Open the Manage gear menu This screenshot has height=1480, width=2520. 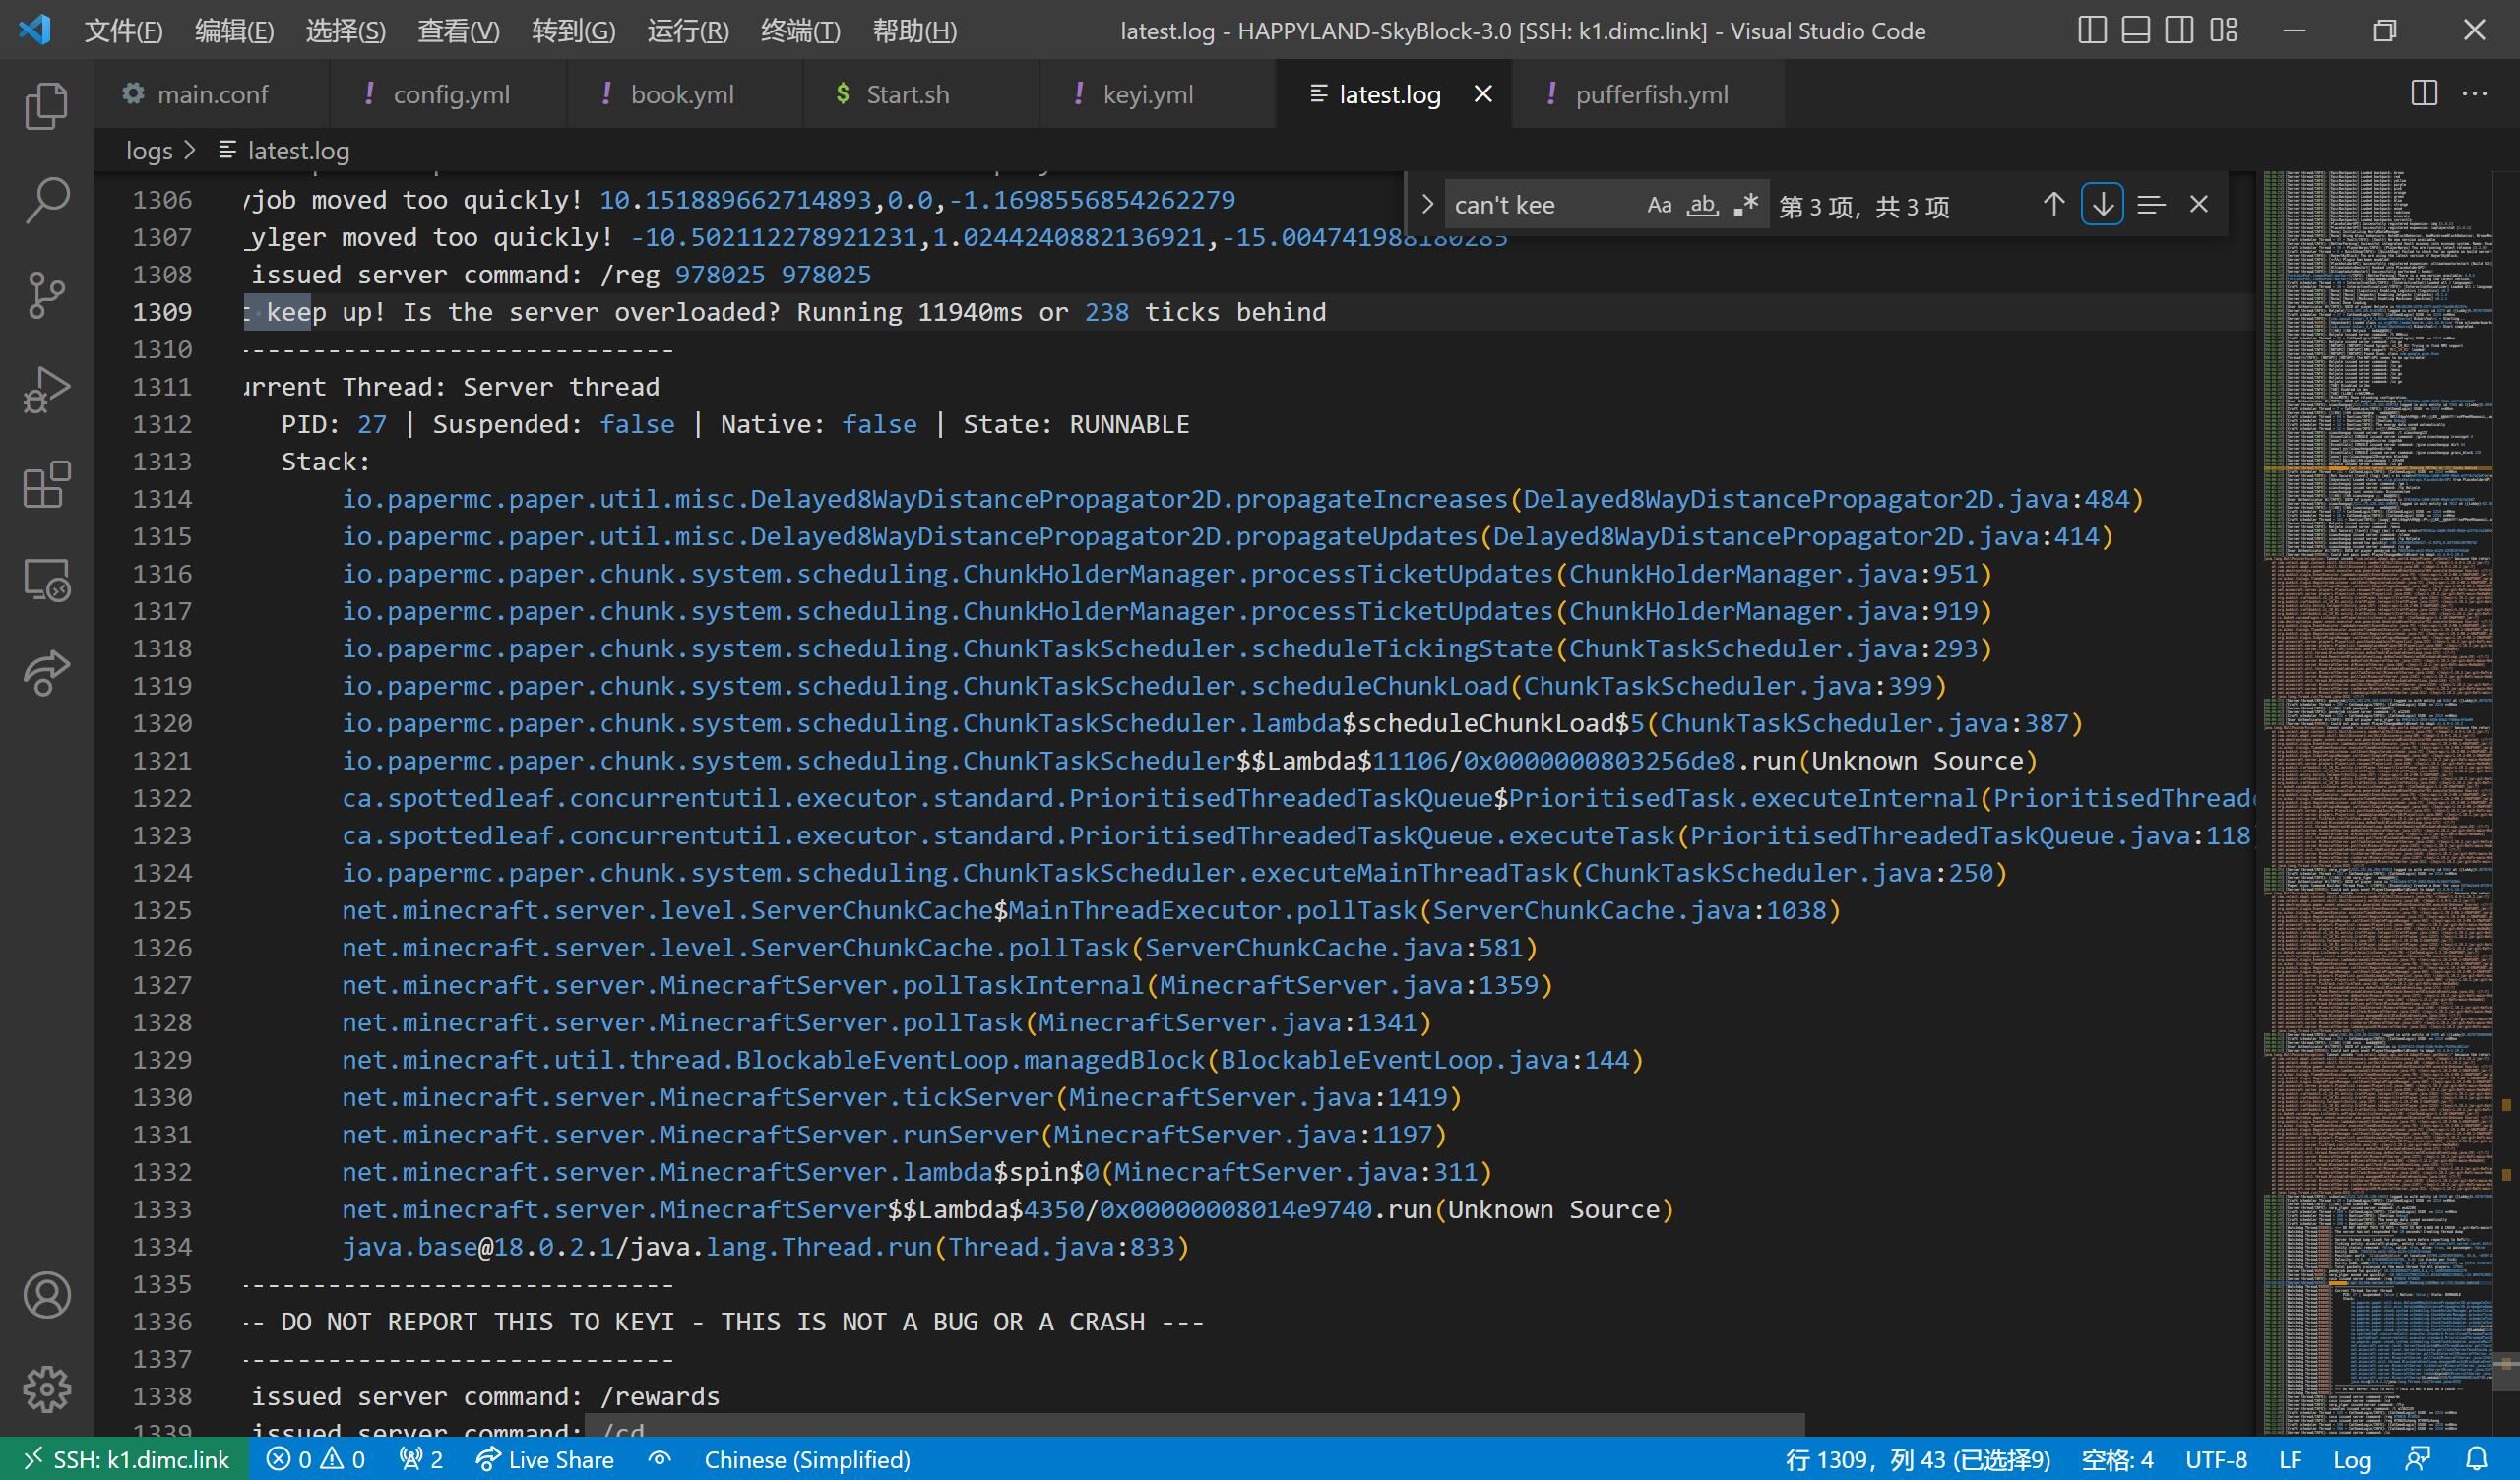coord(46,1389)
